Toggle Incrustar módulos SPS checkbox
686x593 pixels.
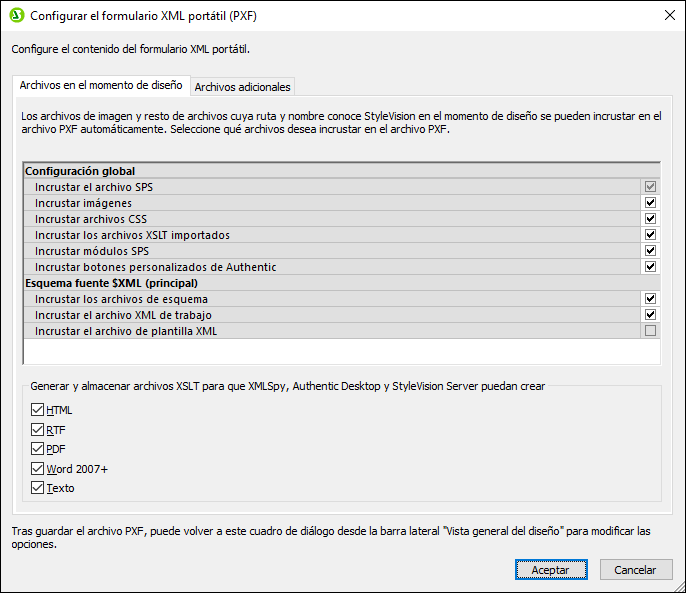[x=650, y=251]
